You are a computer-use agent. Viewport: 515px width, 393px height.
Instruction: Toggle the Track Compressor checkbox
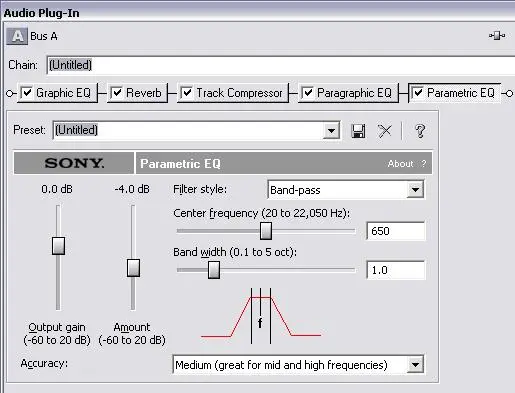[187, 92]
